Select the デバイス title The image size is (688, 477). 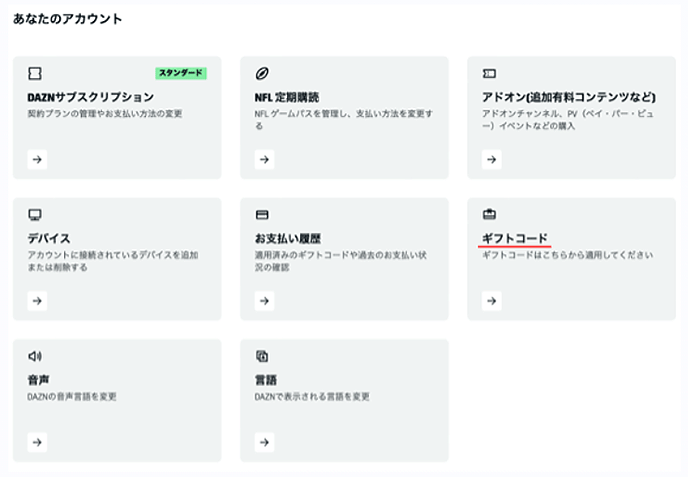49,238
